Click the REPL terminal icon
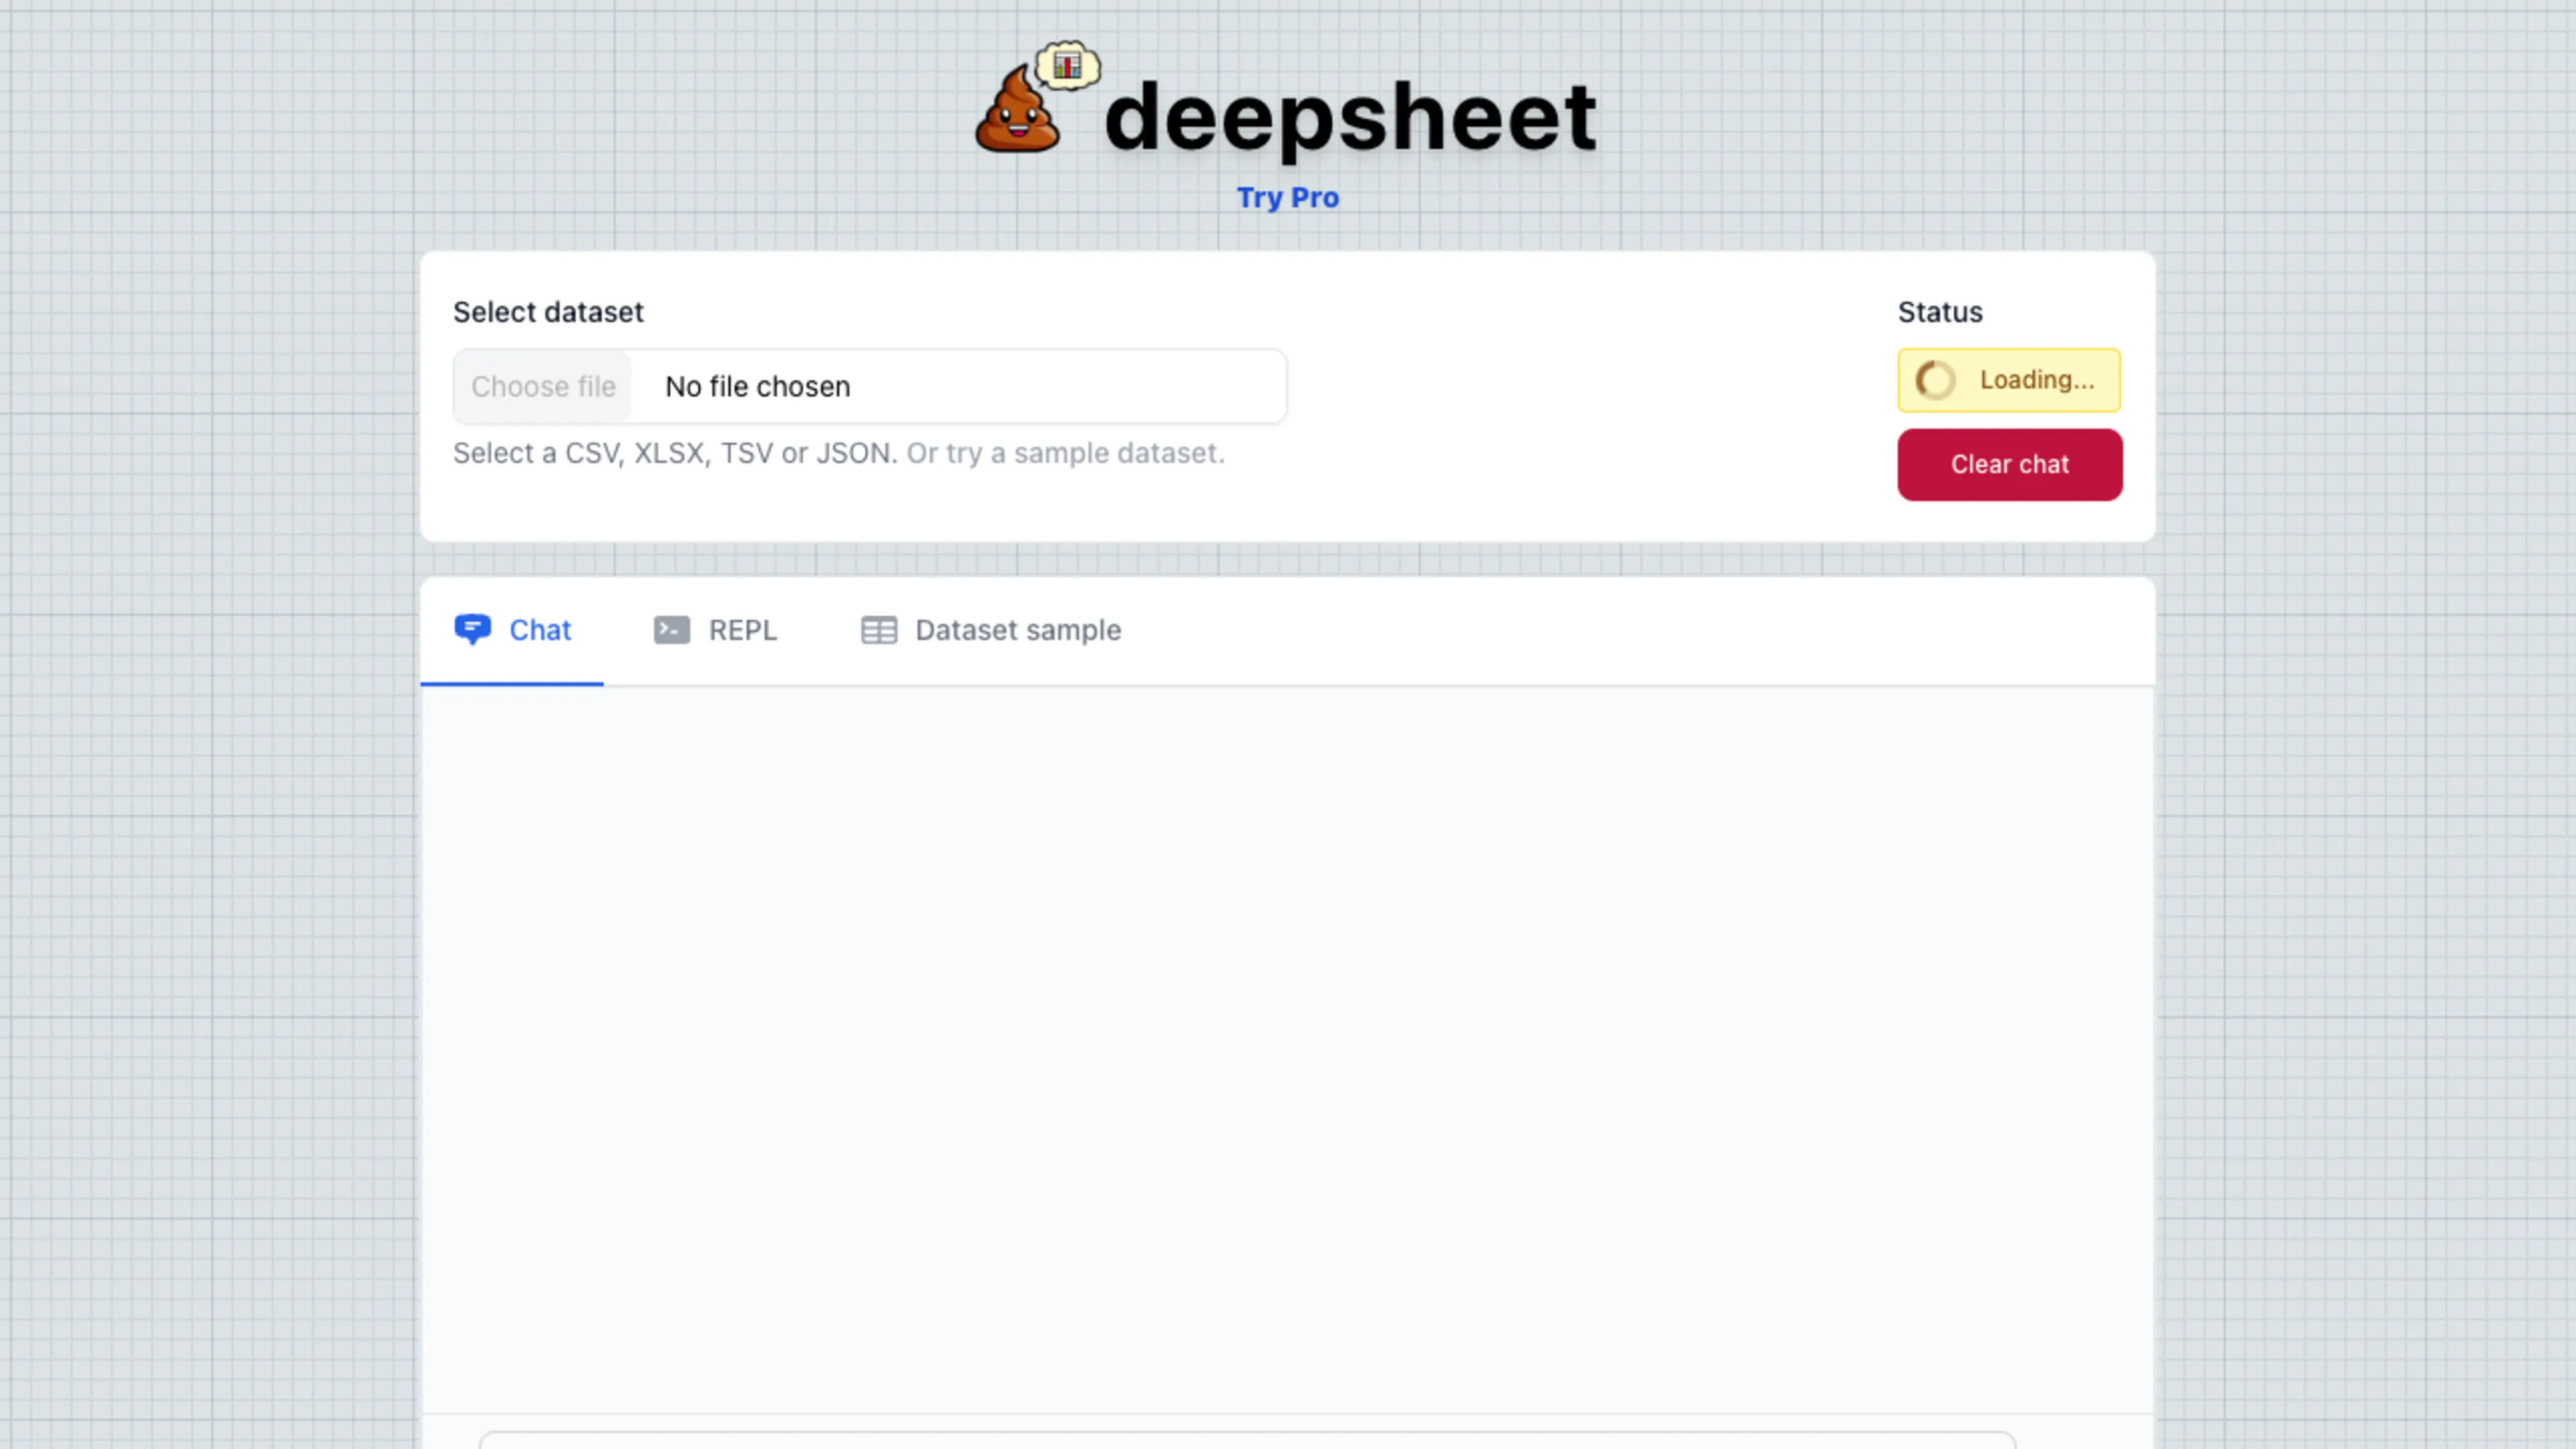Image resolution: width=2576 pixels, height=1449 pixels. coord(672,630)
